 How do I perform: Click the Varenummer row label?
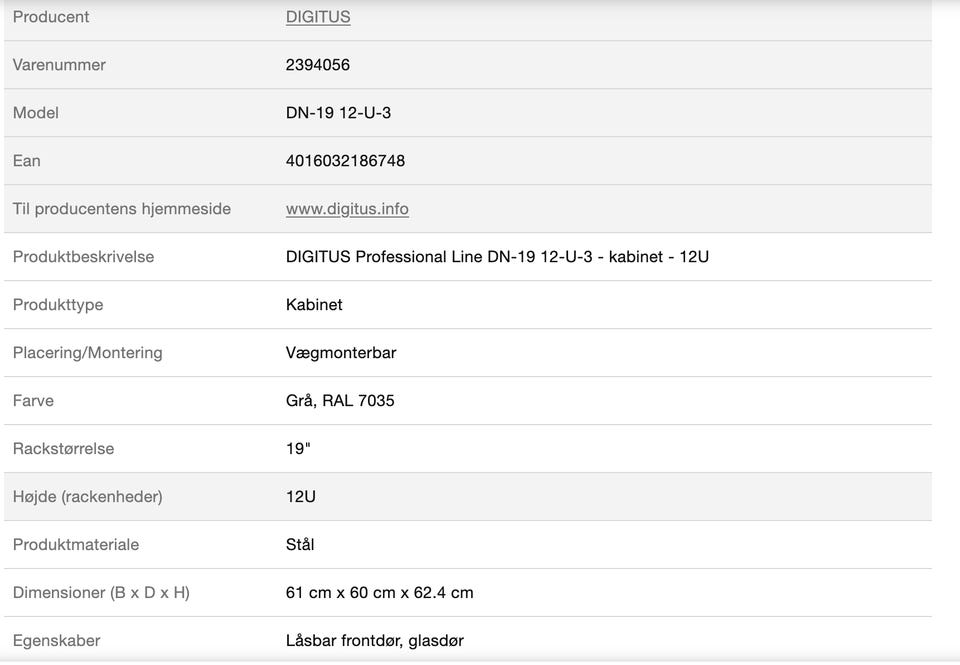pos(59,65)
